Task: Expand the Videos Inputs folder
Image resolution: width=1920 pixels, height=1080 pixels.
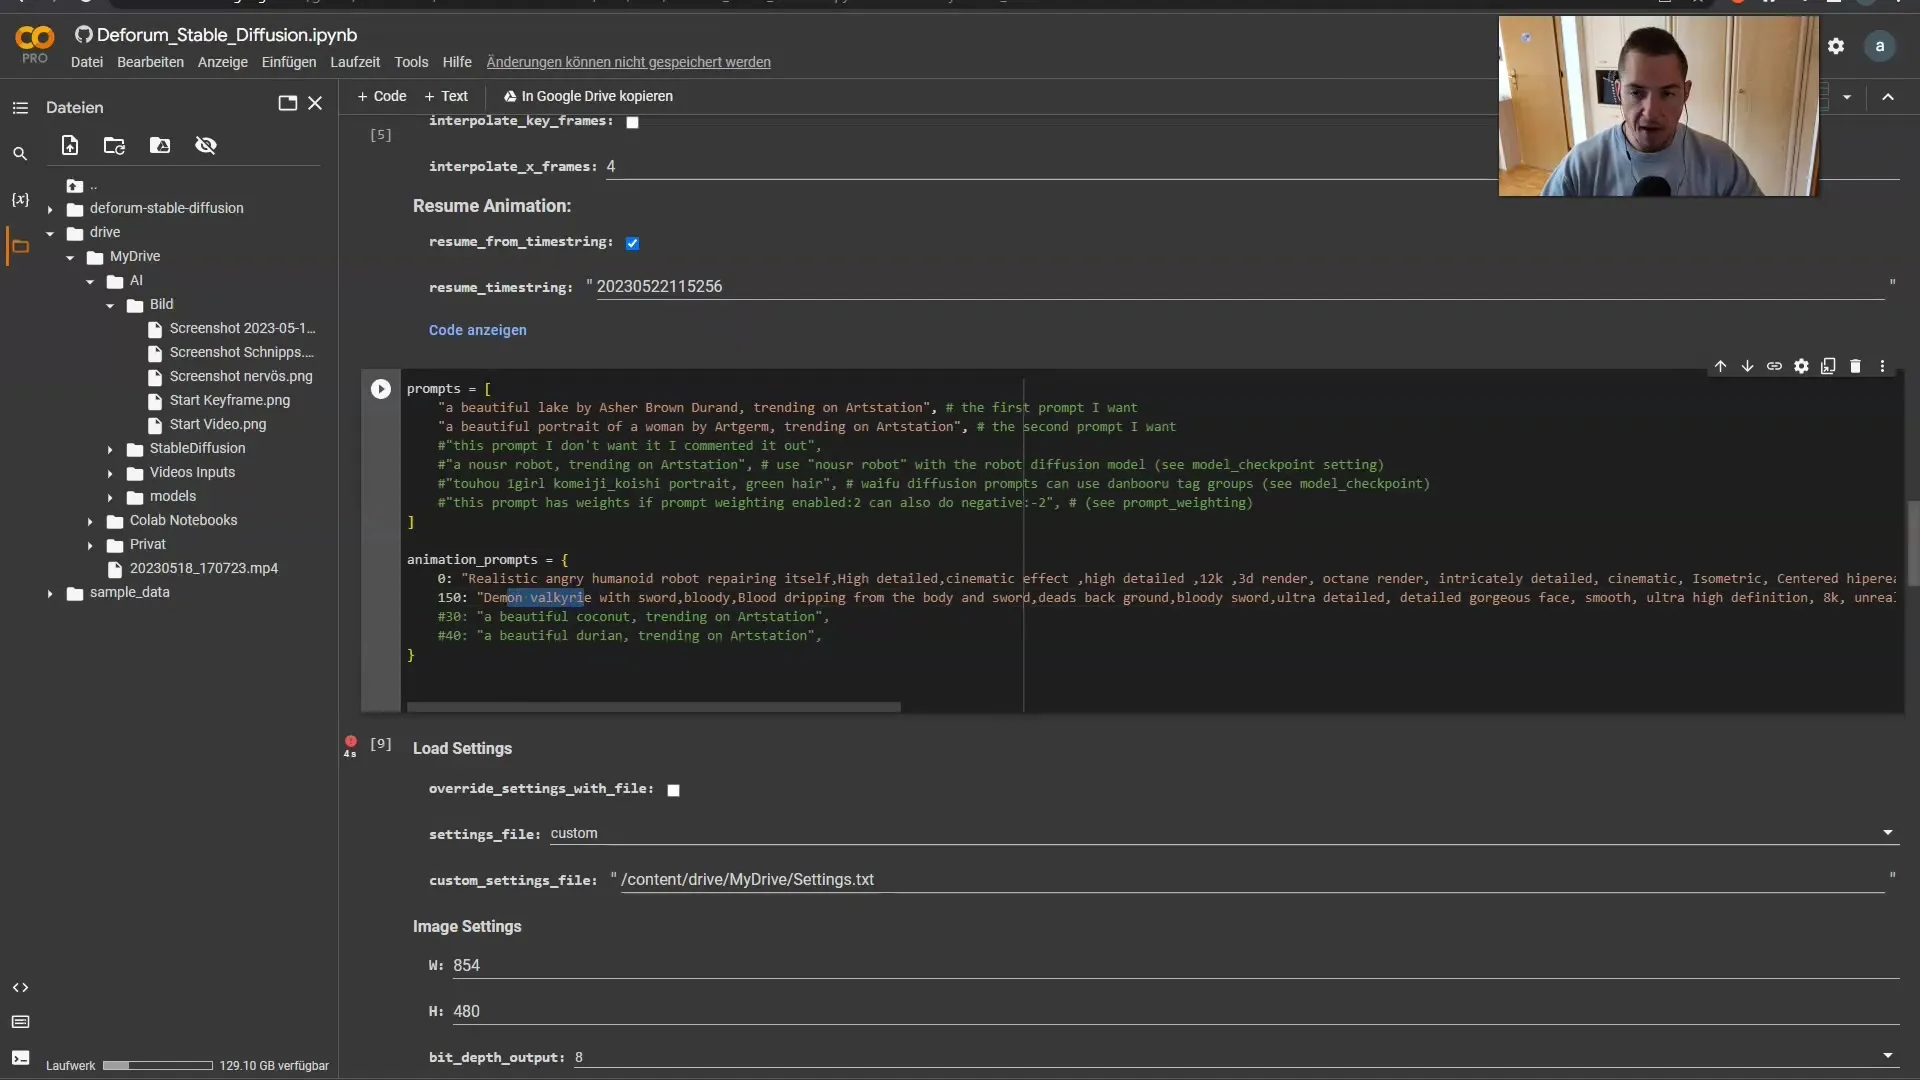Action: [110, 473]
